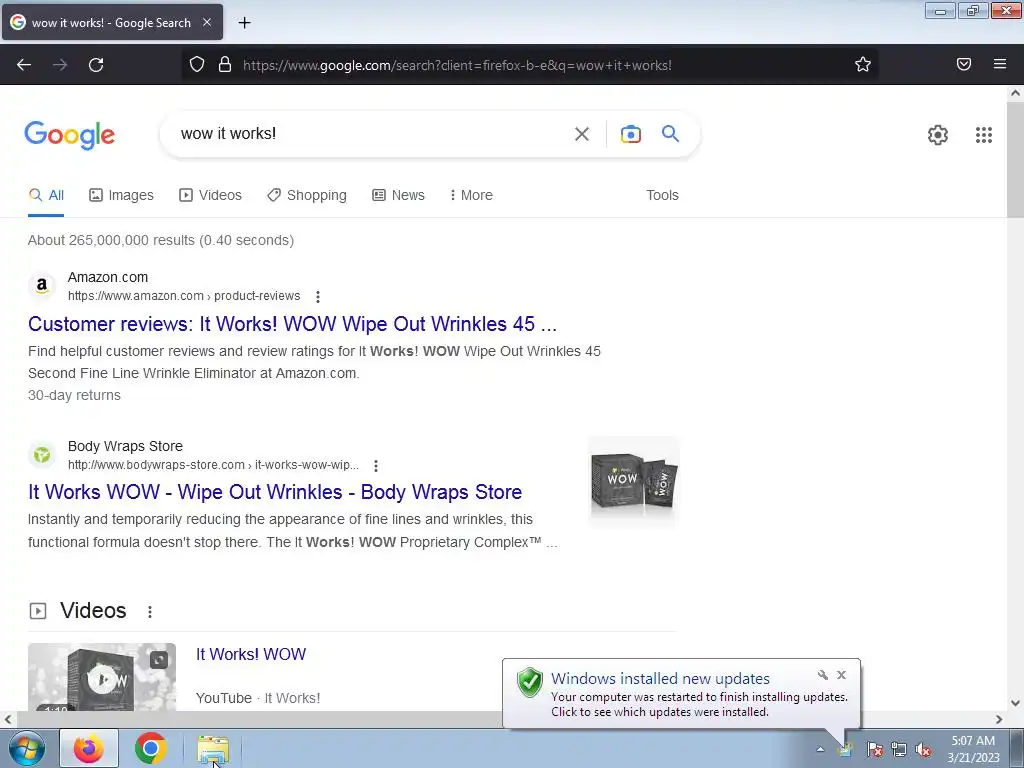Click the vertical scrollbar thumb
Image resolution: width=1024 pixels, height=768 pixels.
tap(1016, 160)
